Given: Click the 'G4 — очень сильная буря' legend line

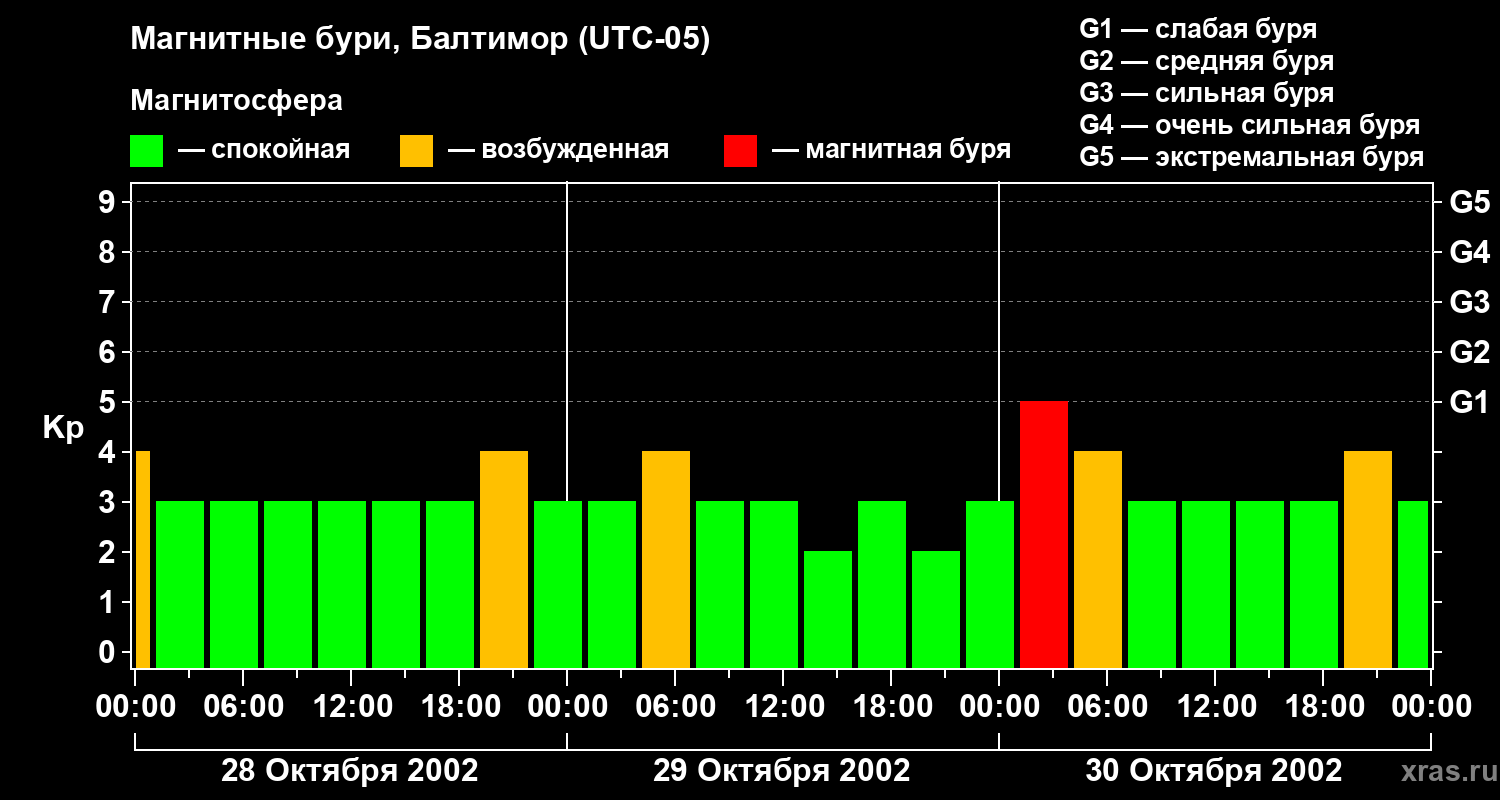Looking at the screenshot, I should point(1250,125).
